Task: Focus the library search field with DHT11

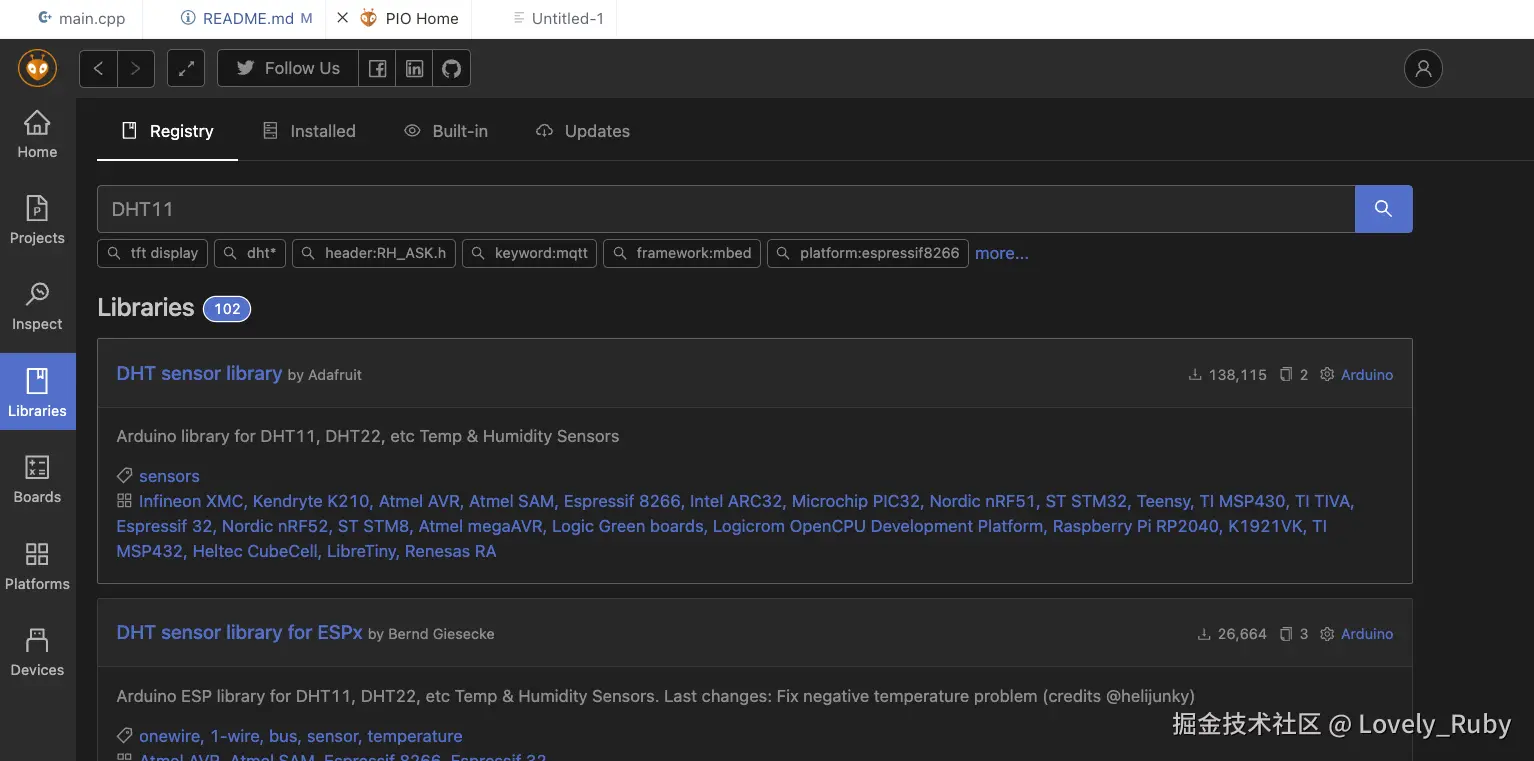Action: 725,208
